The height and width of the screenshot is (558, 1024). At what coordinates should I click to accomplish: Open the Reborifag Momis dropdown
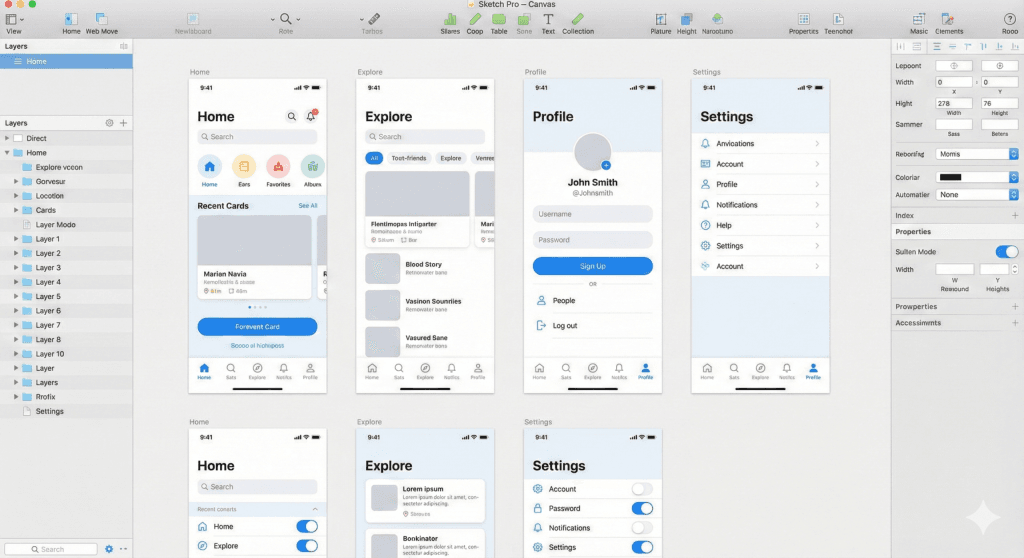[976, 154]
